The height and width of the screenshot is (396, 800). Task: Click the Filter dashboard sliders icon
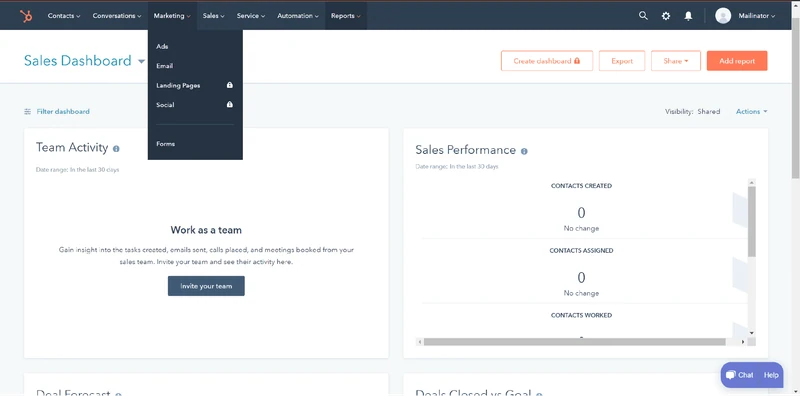point(28,111)
